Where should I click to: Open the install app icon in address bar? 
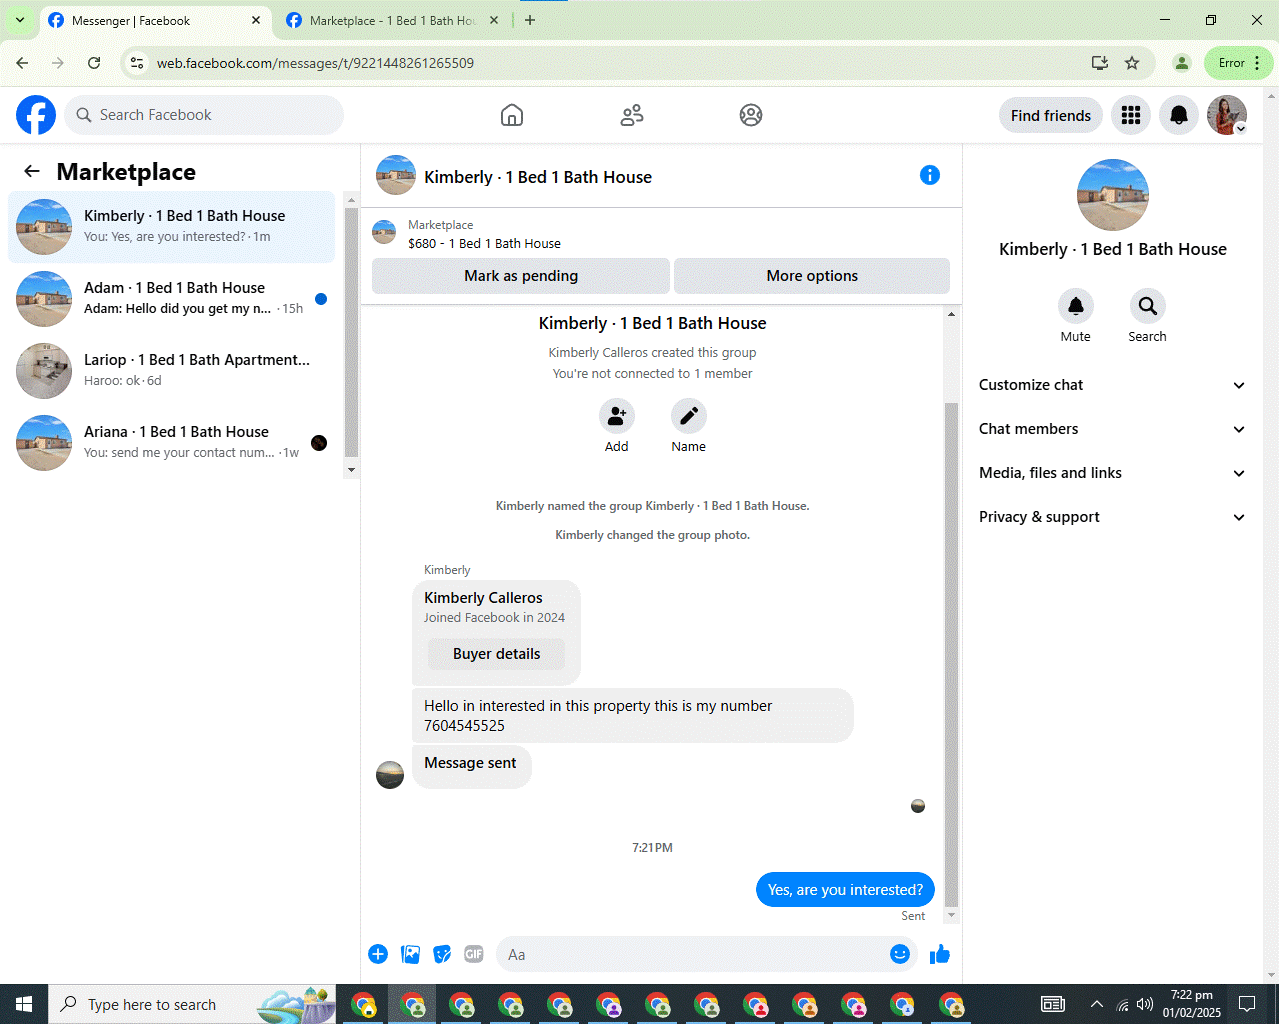click(x=1100, y=63)
